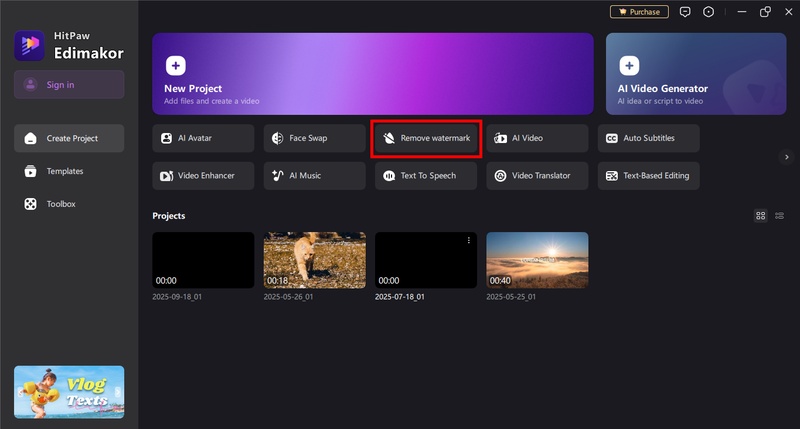The height and width of the screenshot is (429, 800).
Task: Select the Remove watermark tool
Action: 426,138
